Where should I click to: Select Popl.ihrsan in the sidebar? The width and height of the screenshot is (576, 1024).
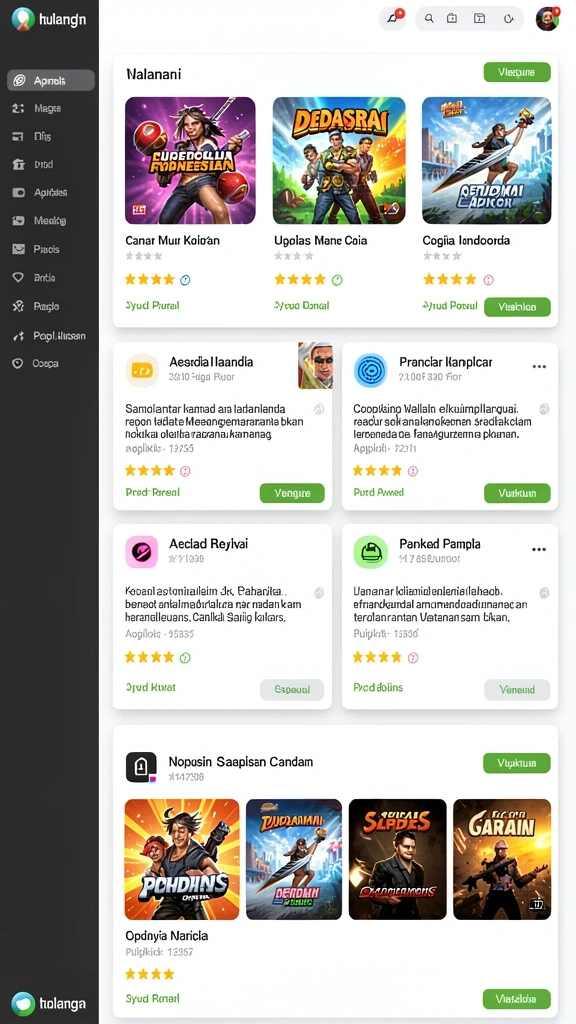coord(51,336)
